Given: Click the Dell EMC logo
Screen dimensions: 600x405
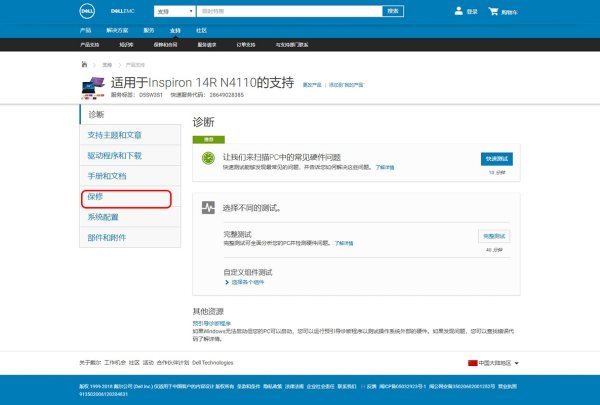Looking at the screenshot, I should click(122, 11).
